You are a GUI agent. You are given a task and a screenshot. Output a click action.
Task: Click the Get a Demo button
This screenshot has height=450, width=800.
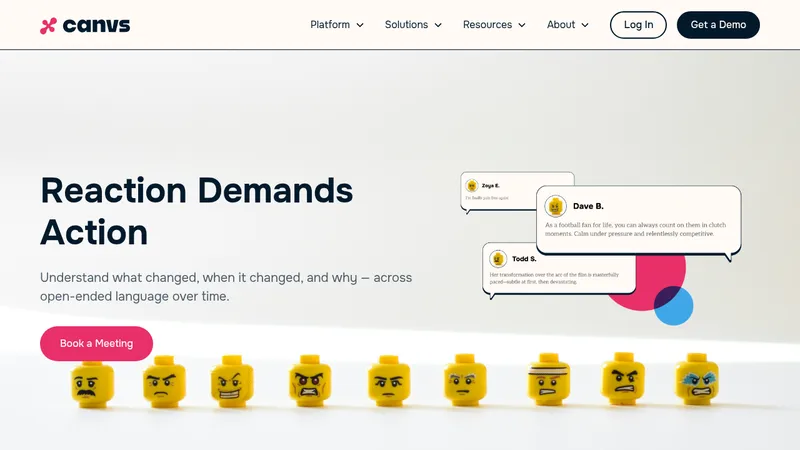click(x=718, y=25)
